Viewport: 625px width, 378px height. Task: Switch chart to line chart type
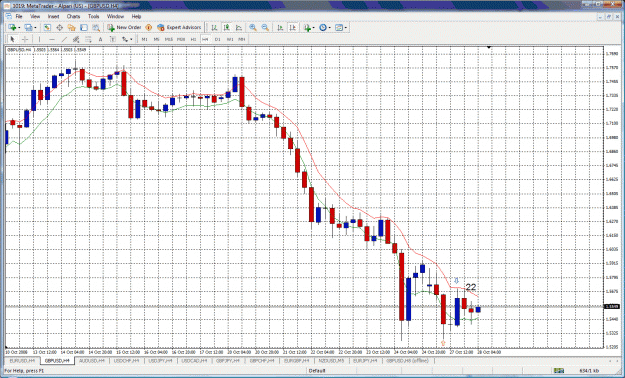coord(239,28)
